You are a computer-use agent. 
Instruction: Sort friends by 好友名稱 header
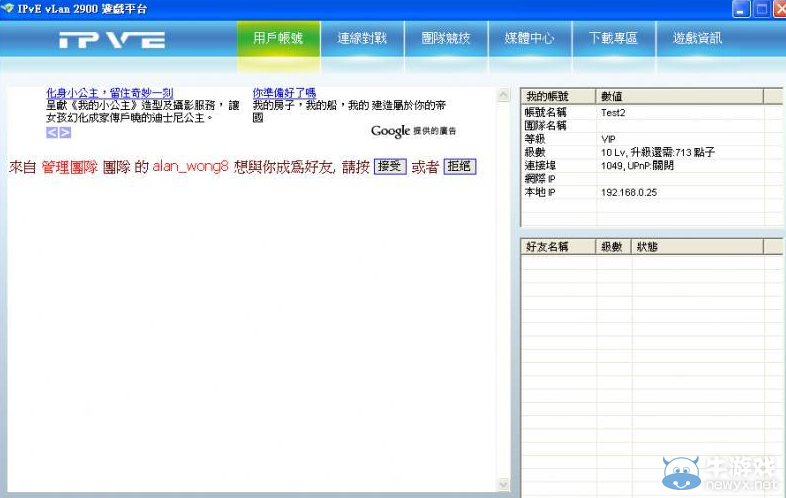(x=558, y=246)
